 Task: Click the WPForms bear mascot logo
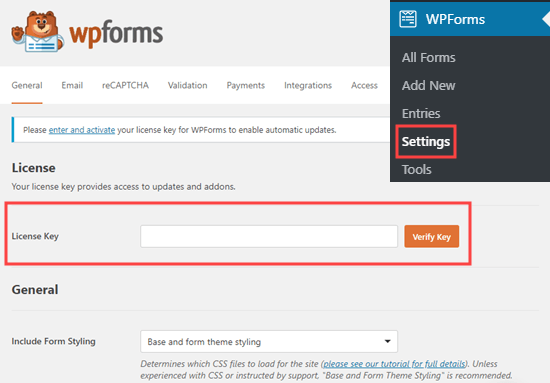[38, 31]
